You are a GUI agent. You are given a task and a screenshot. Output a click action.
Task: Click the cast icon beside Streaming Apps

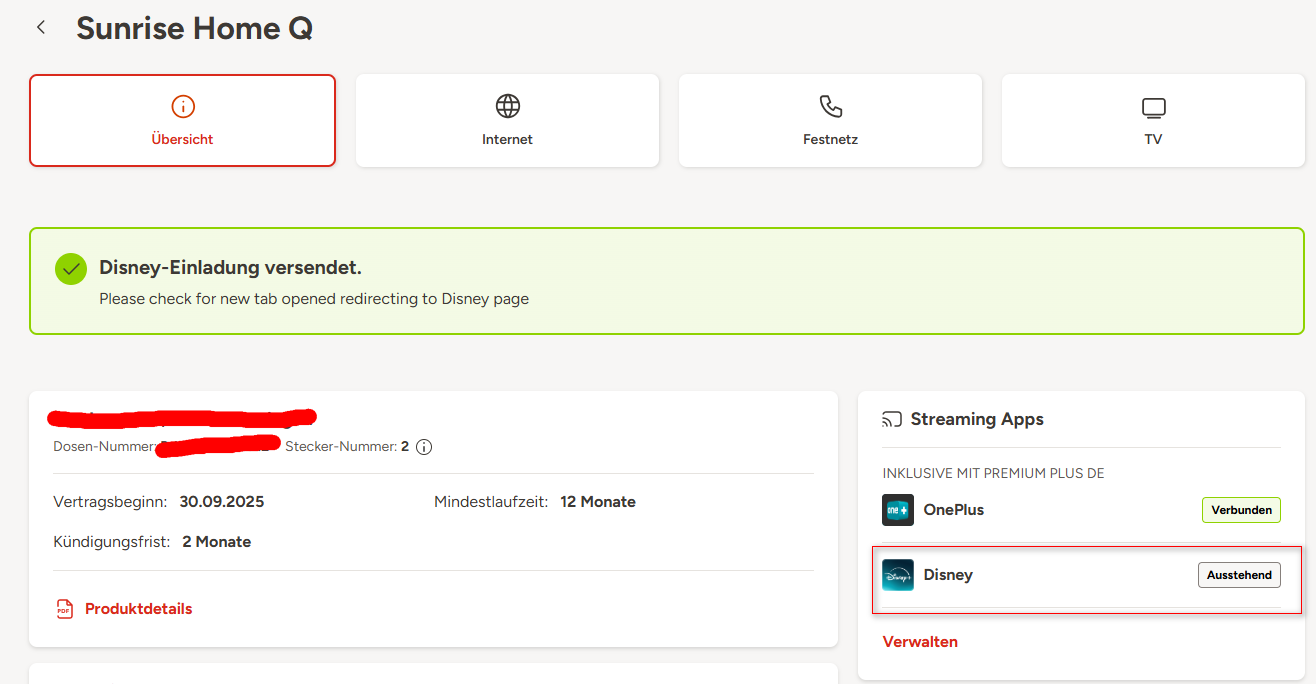[x=892, y=419]
